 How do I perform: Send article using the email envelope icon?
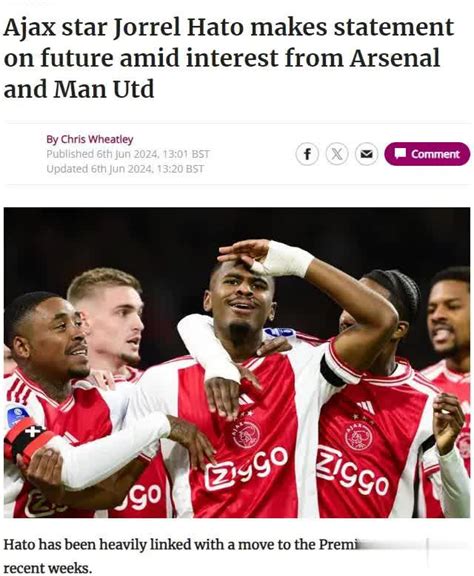(366, 154)
